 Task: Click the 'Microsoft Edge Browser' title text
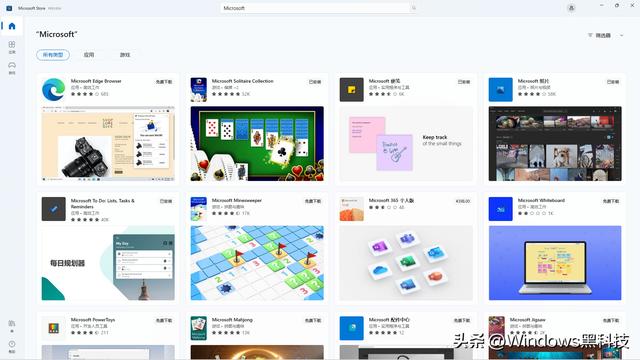(x=96, y=81)
